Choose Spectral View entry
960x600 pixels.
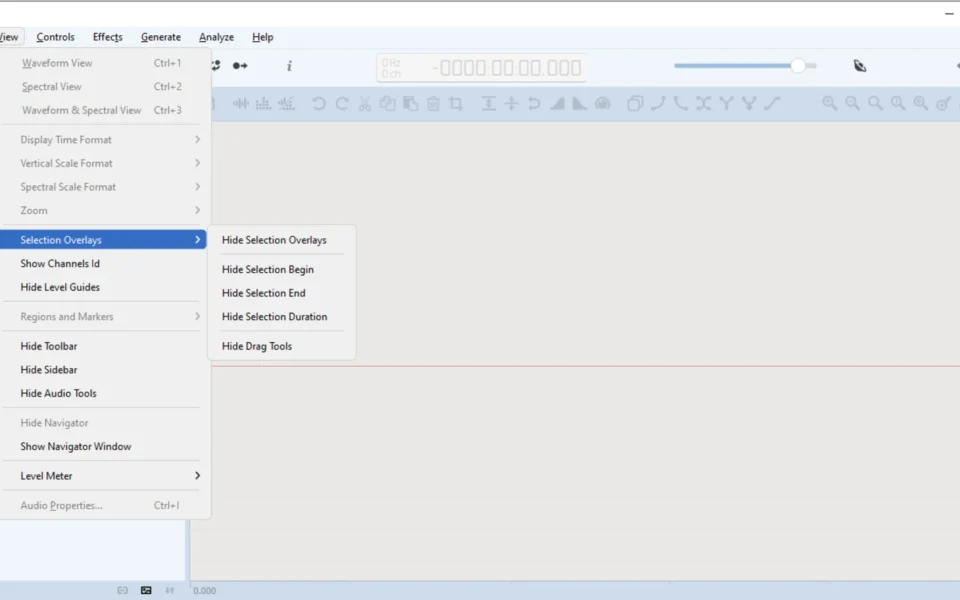pos(103,87)
